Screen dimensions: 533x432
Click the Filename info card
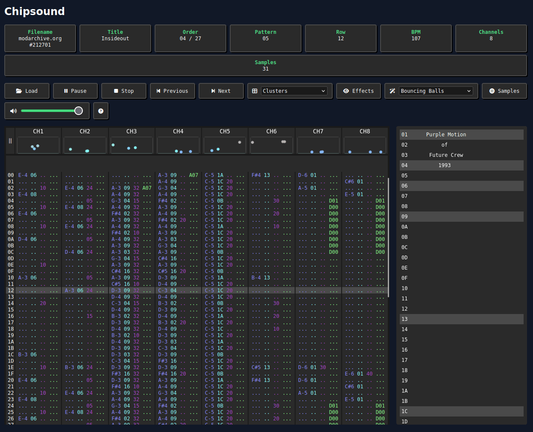point(40,38)
